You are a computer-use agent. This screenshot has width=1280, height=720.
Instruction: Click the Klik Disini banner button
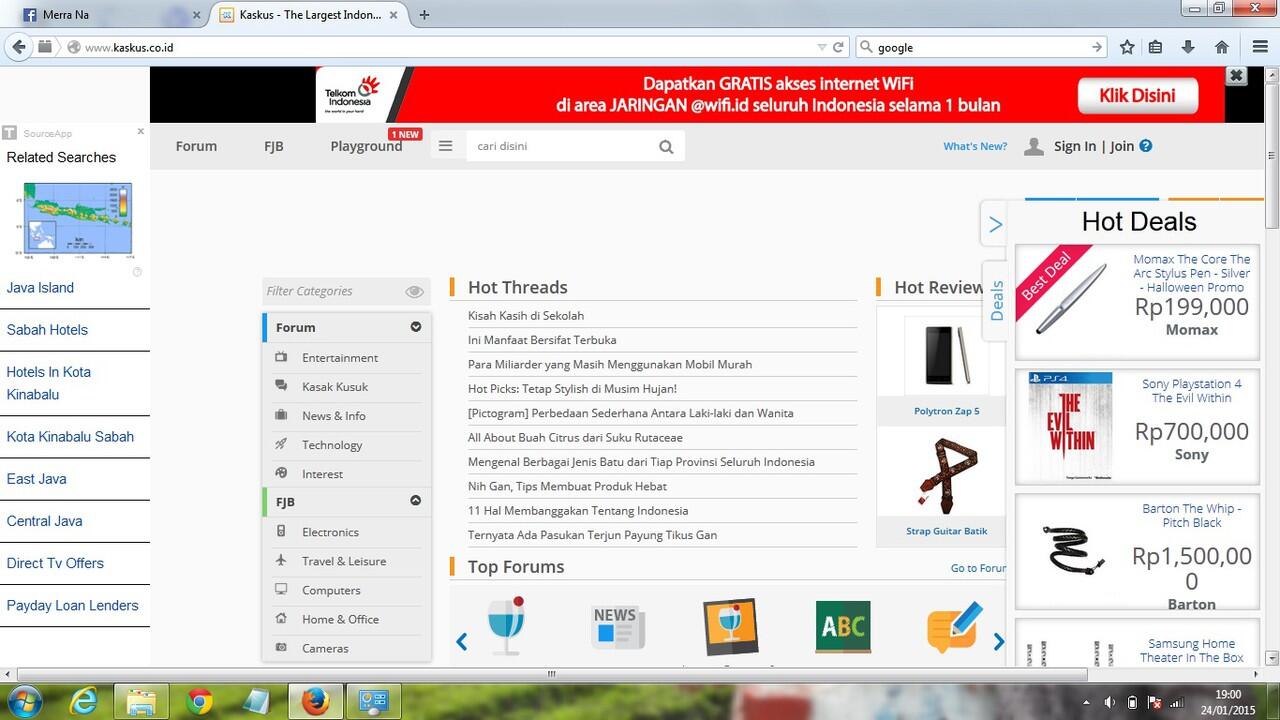(x=1138, y=96)
